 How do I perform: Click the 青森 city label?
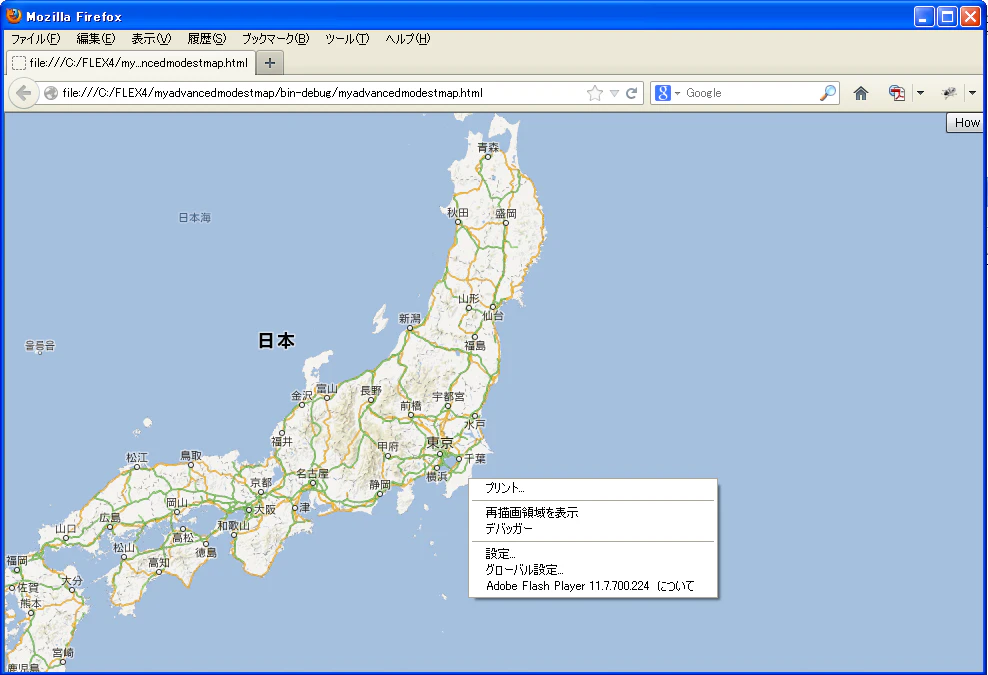488,147
